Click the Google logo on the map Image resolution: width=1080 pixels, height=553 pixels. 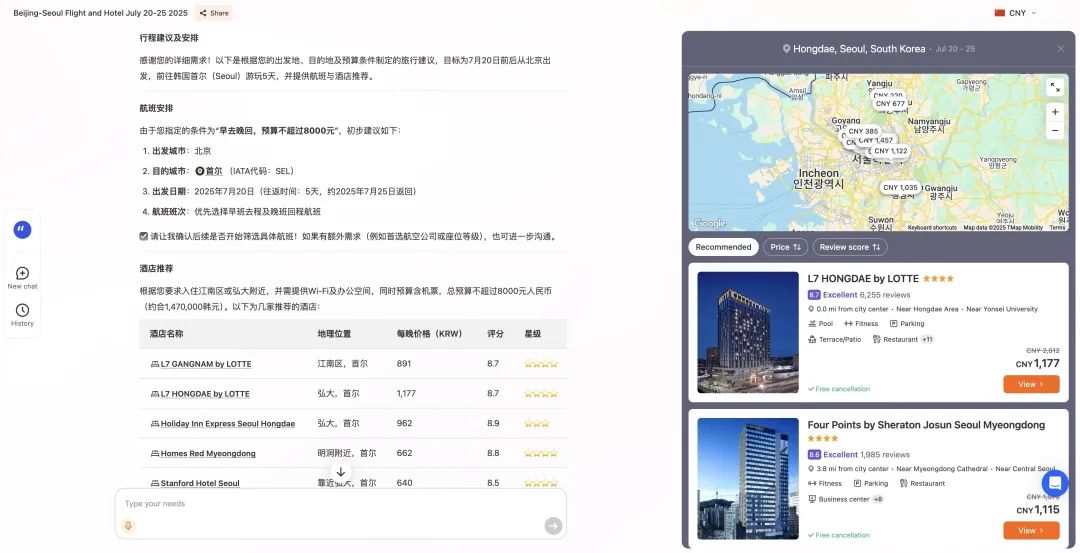pyautogui.click(x=709, y=223)
